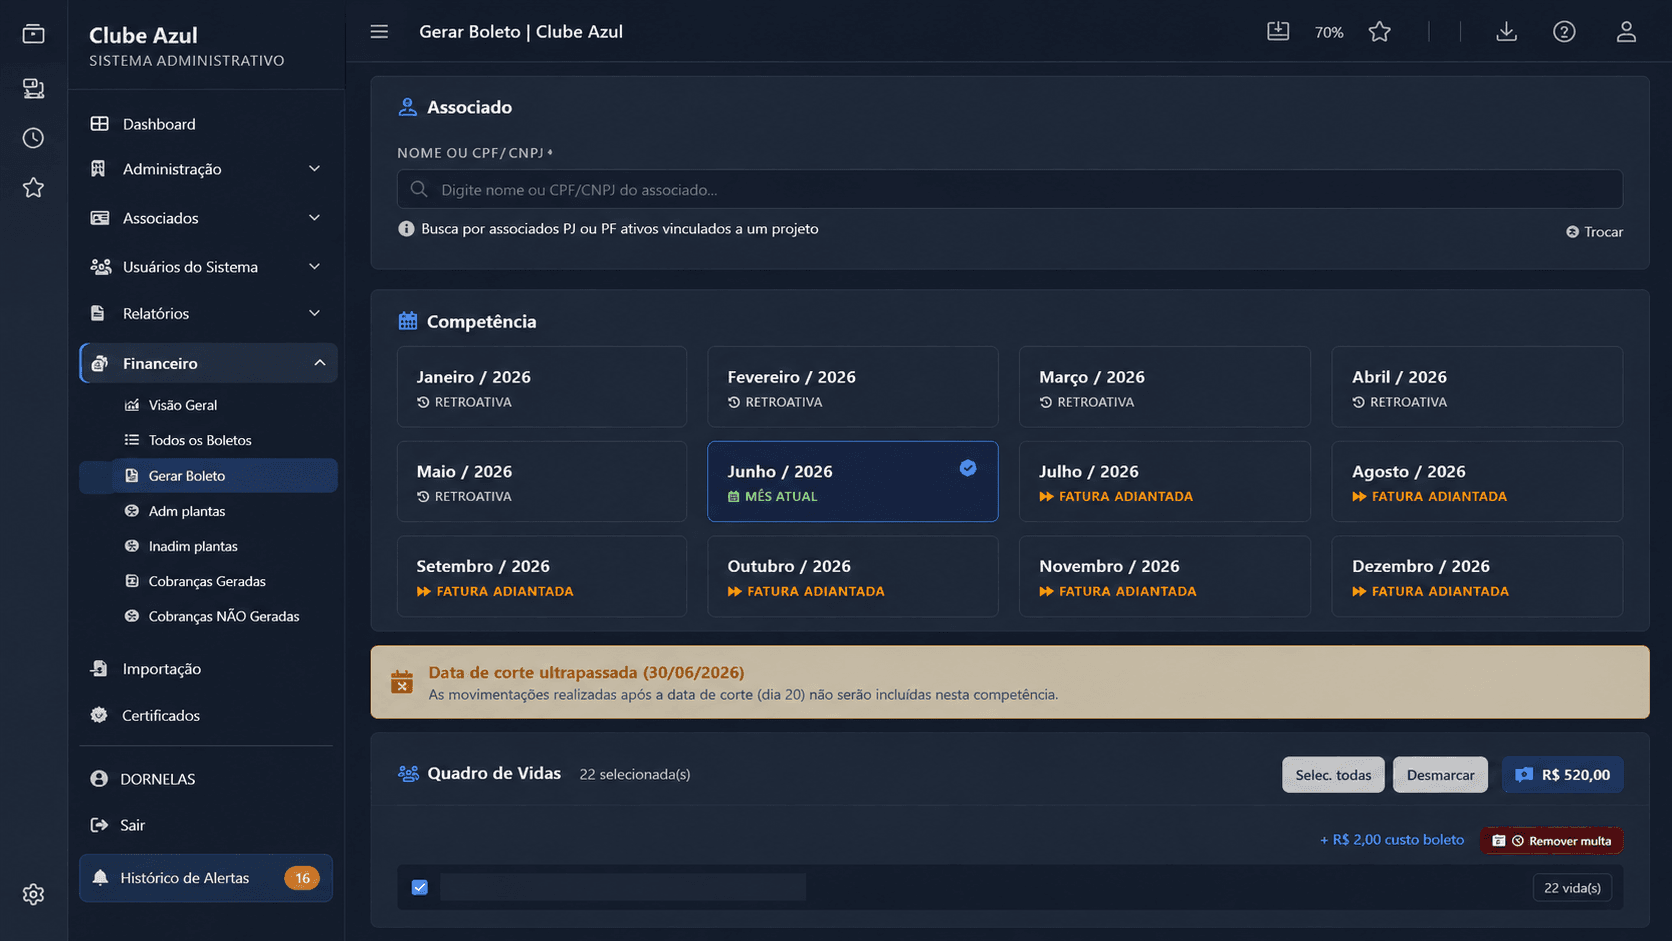Select Março / 2026 competência card

1164,387
